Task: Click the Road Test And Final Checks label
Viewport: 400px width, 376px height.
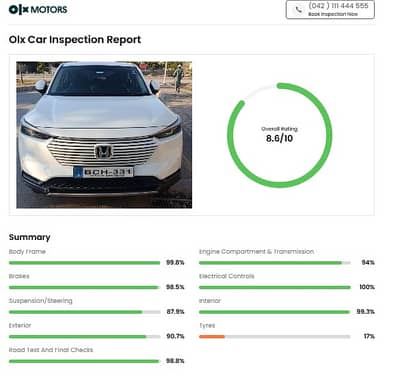Action: pyautogui.click(x=51, y=350)
